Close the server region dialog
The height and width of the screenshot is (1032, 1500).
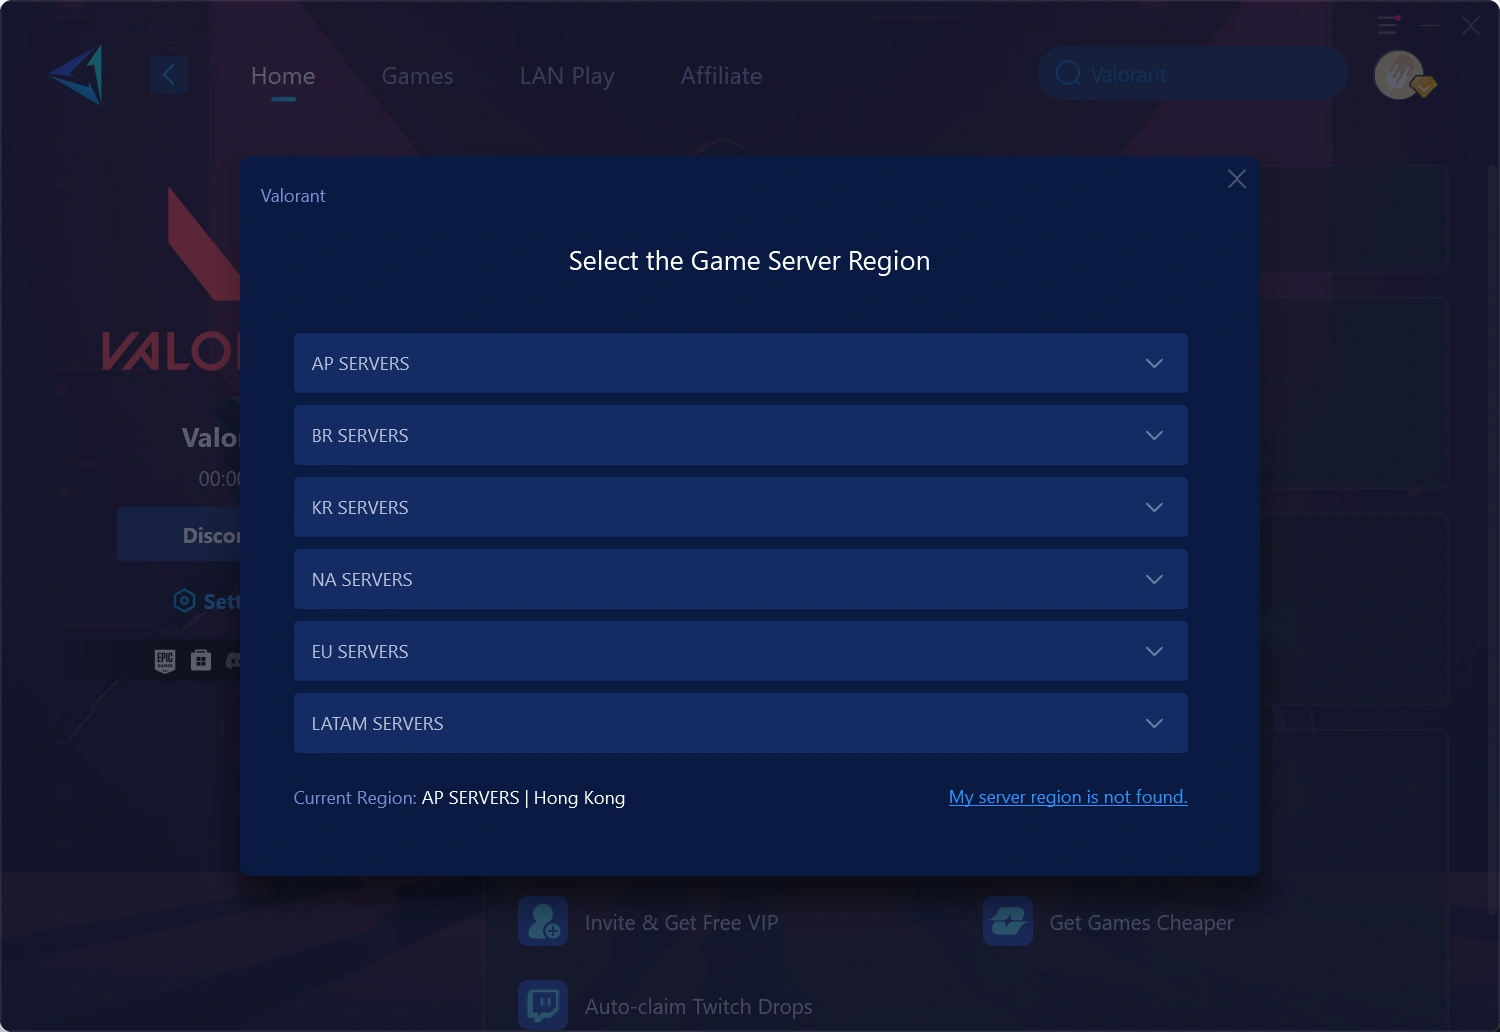tap(1237, 179)
